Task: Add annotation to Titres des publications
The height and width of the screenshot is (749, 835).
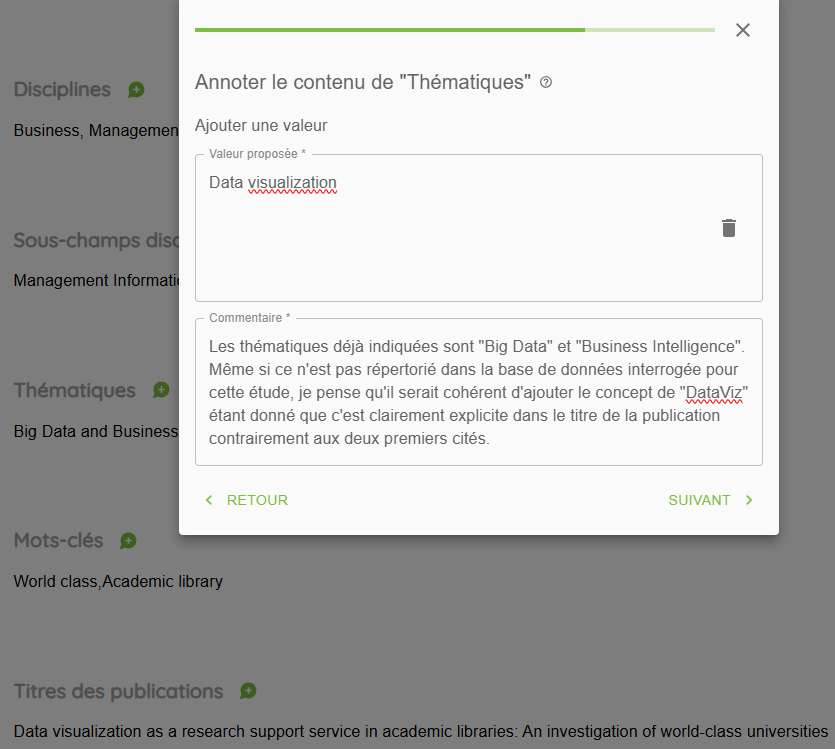Action: 248,691
